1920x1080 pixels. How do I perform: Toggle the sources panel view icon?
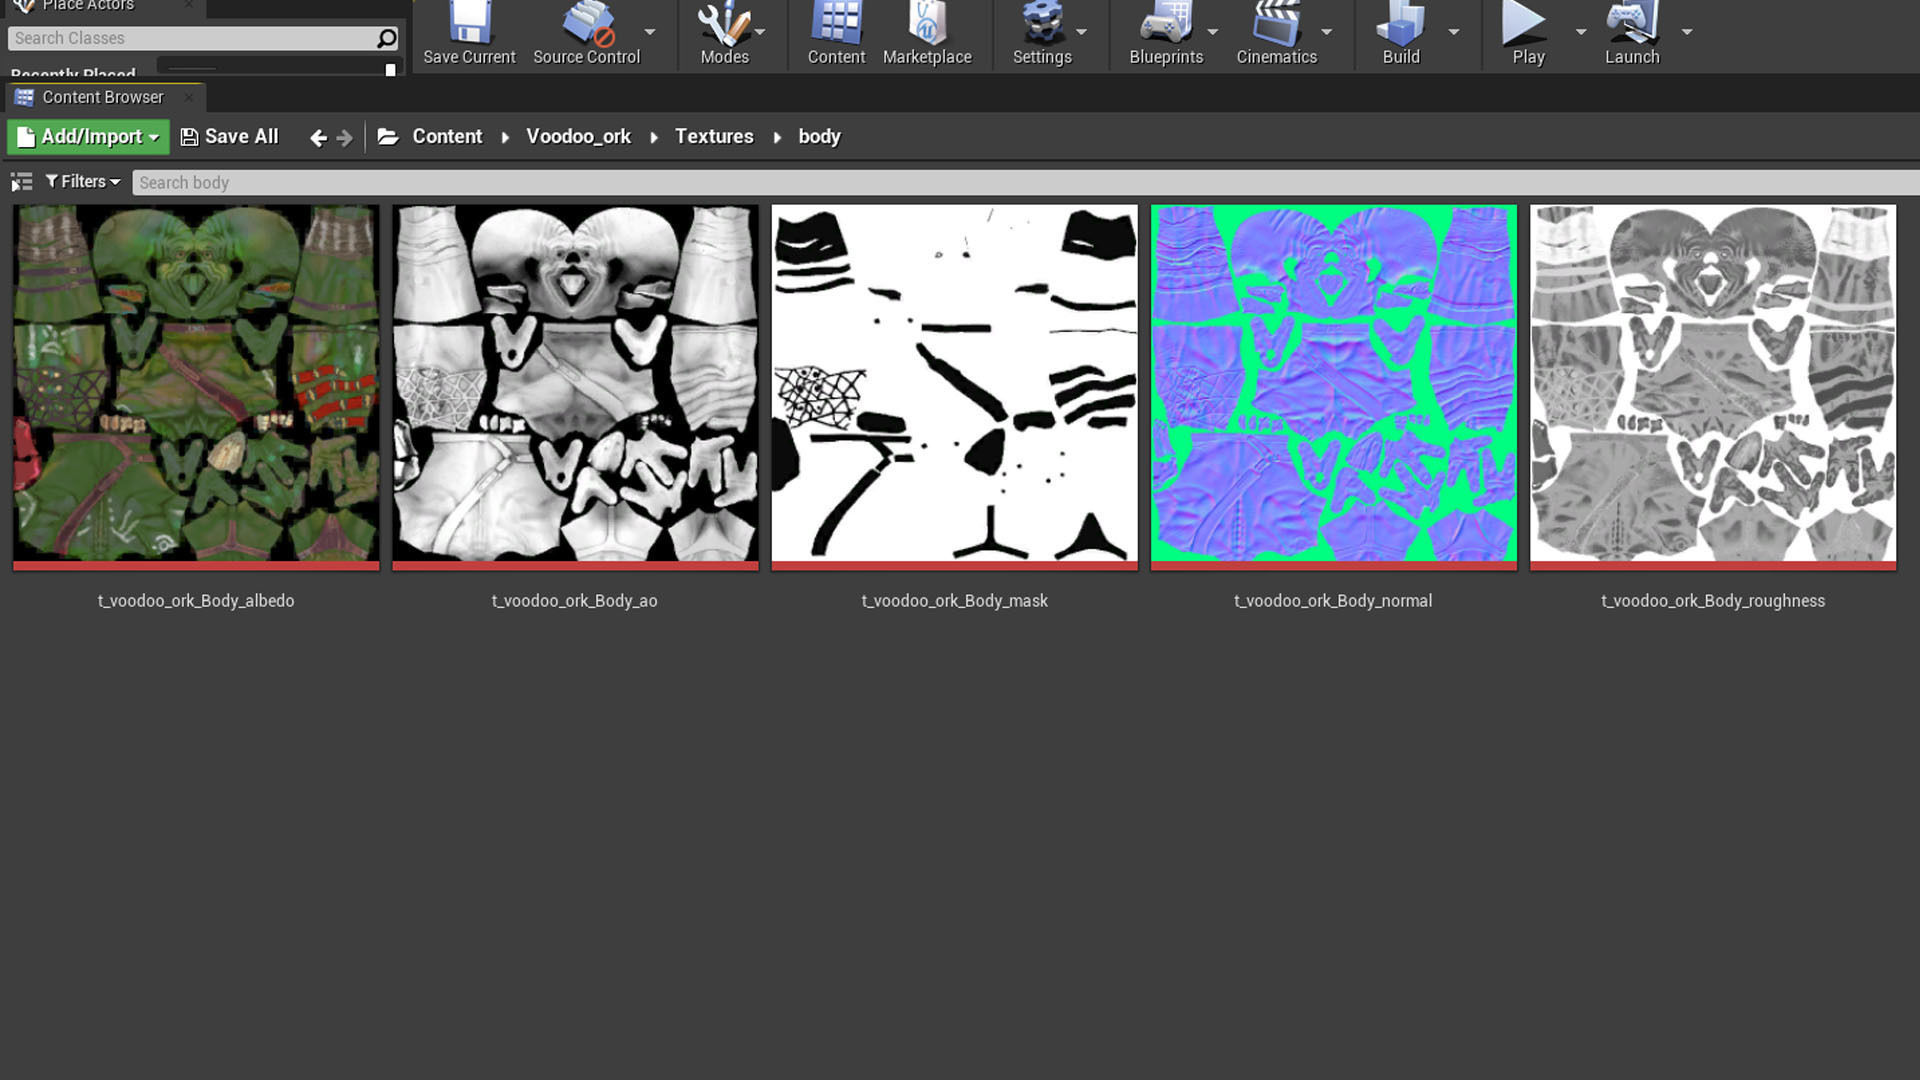point(21,182)
